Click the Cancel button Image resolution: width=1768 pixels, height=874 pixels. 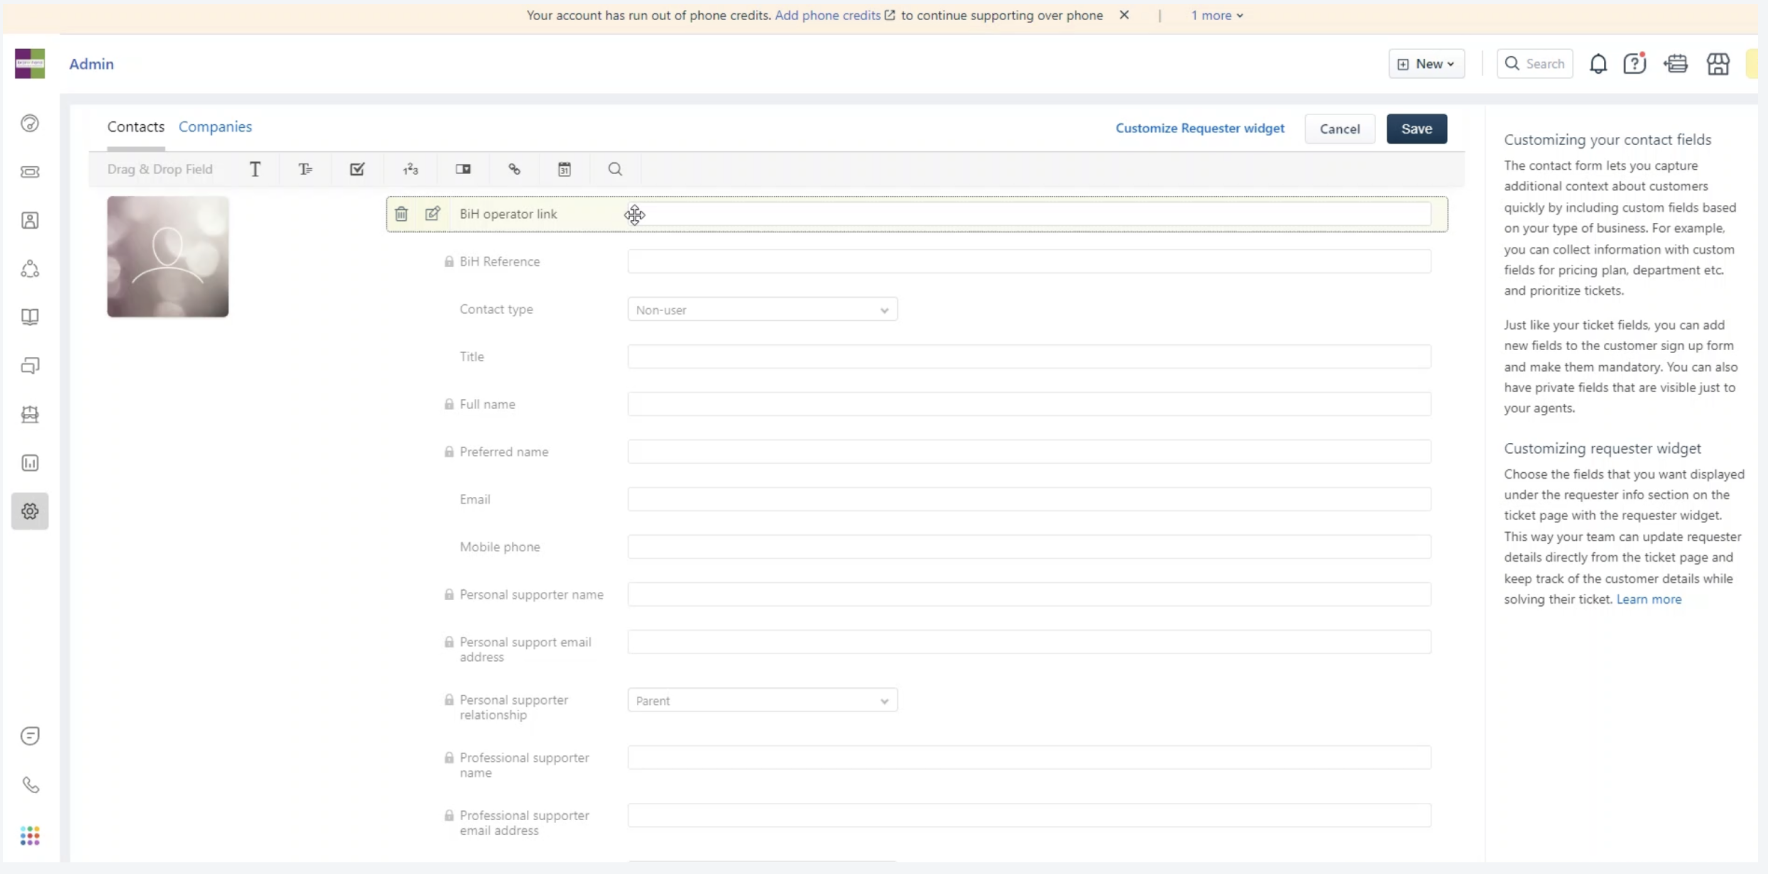pyautogui.click(x=1339, y=129)
